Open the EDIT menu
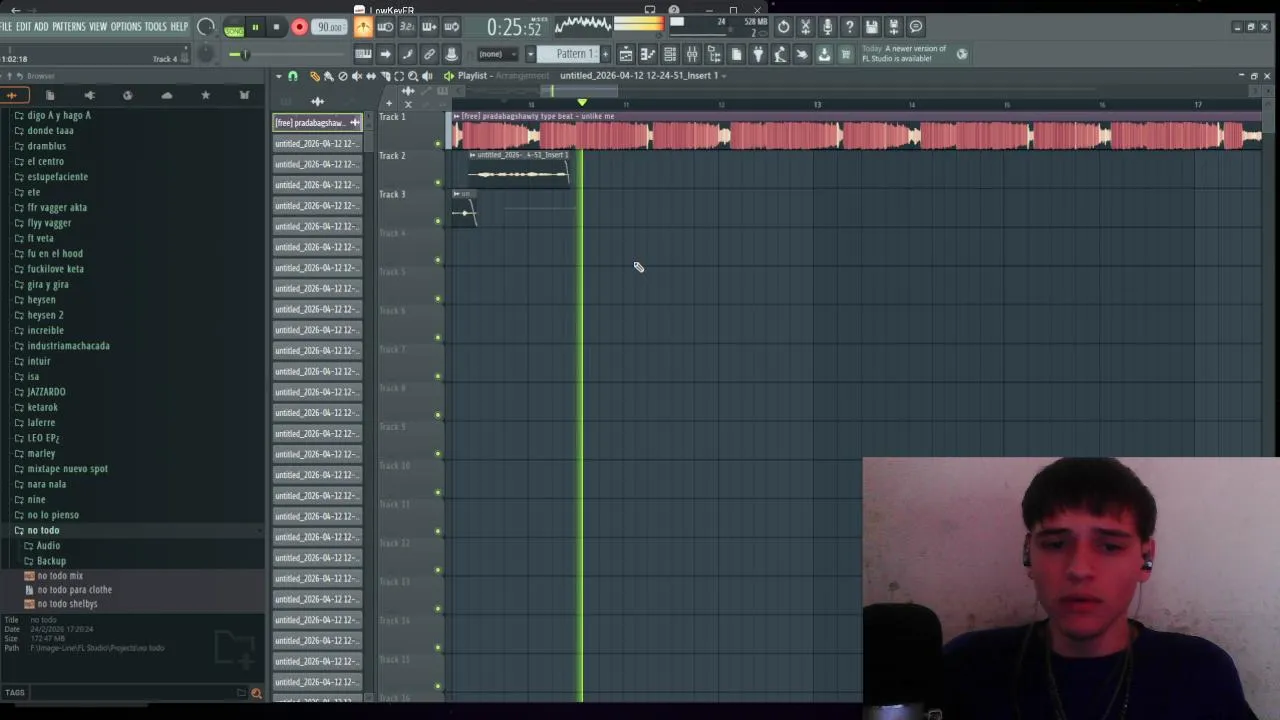Image resolution: width=1280 pixels, height=720 pixels. [24, 27]
